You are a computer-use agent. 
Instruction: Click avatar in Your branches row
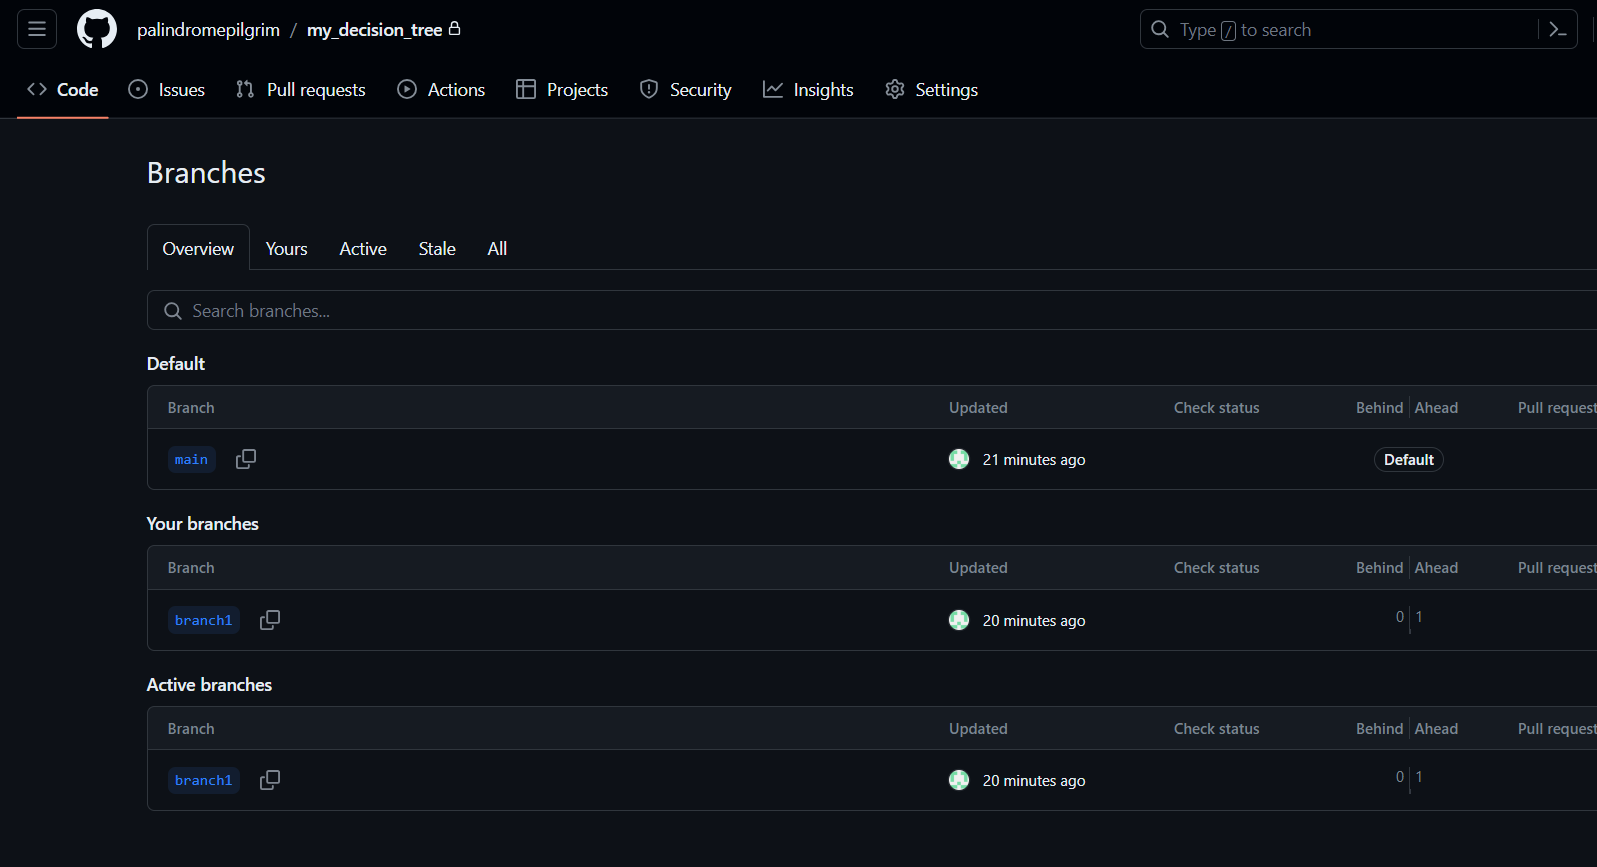pyautogui.click(x=959, y=620)
